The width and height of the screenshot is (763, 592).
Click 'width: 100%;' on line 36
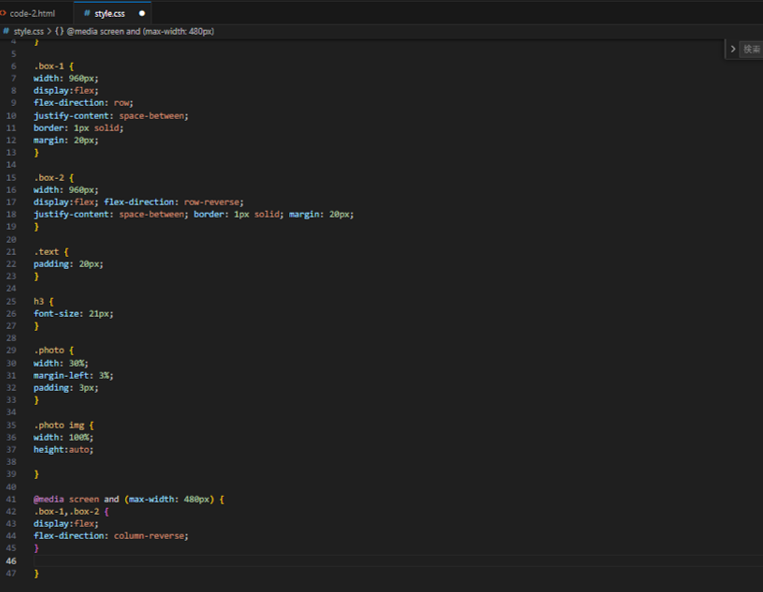point(63,437)
